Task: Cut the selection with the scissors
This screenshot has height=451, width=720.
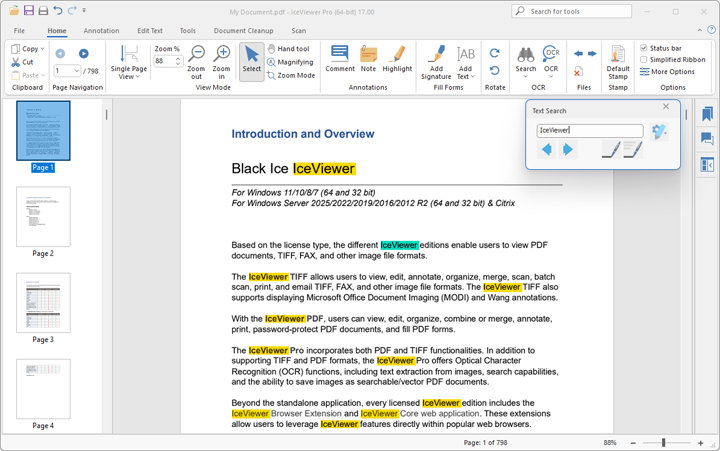Action: [x=22, y=62]
